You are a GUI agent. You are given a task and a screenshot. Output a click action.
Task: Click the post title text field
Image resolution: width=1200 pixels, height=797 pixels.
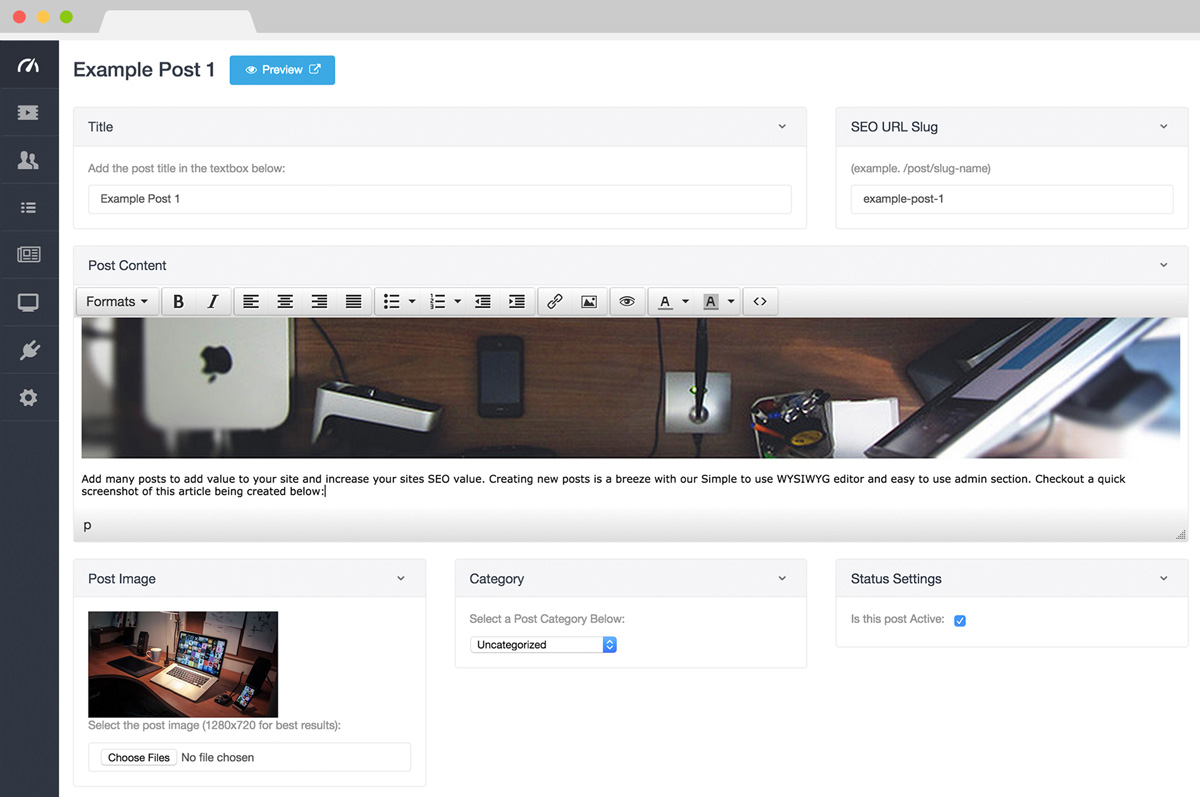[439, 199]
